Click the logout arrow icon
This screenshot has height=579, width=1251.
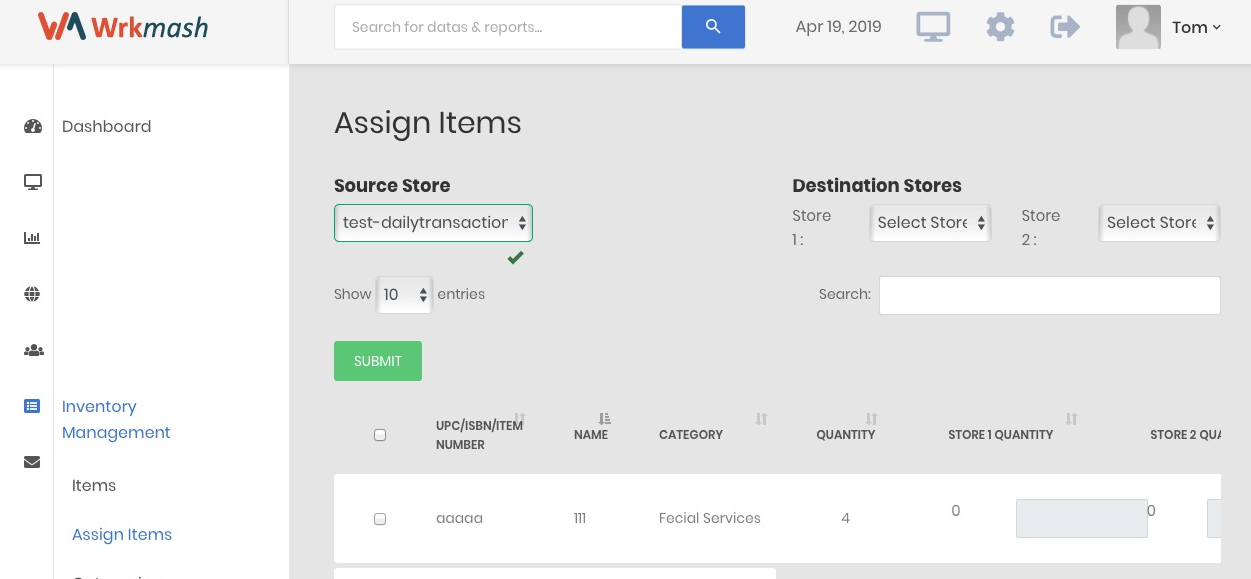coord(1065,27)
